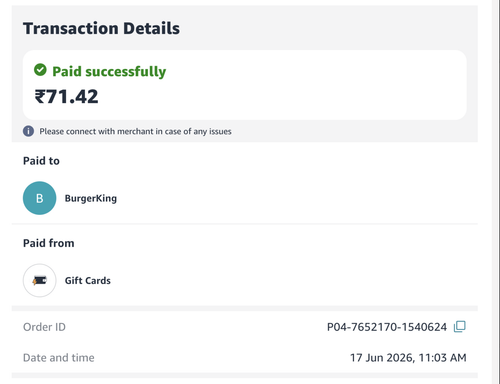Select the BurgerKing teal avatar circle
This screenshot has width=500, height=384.
click(39, 198)
